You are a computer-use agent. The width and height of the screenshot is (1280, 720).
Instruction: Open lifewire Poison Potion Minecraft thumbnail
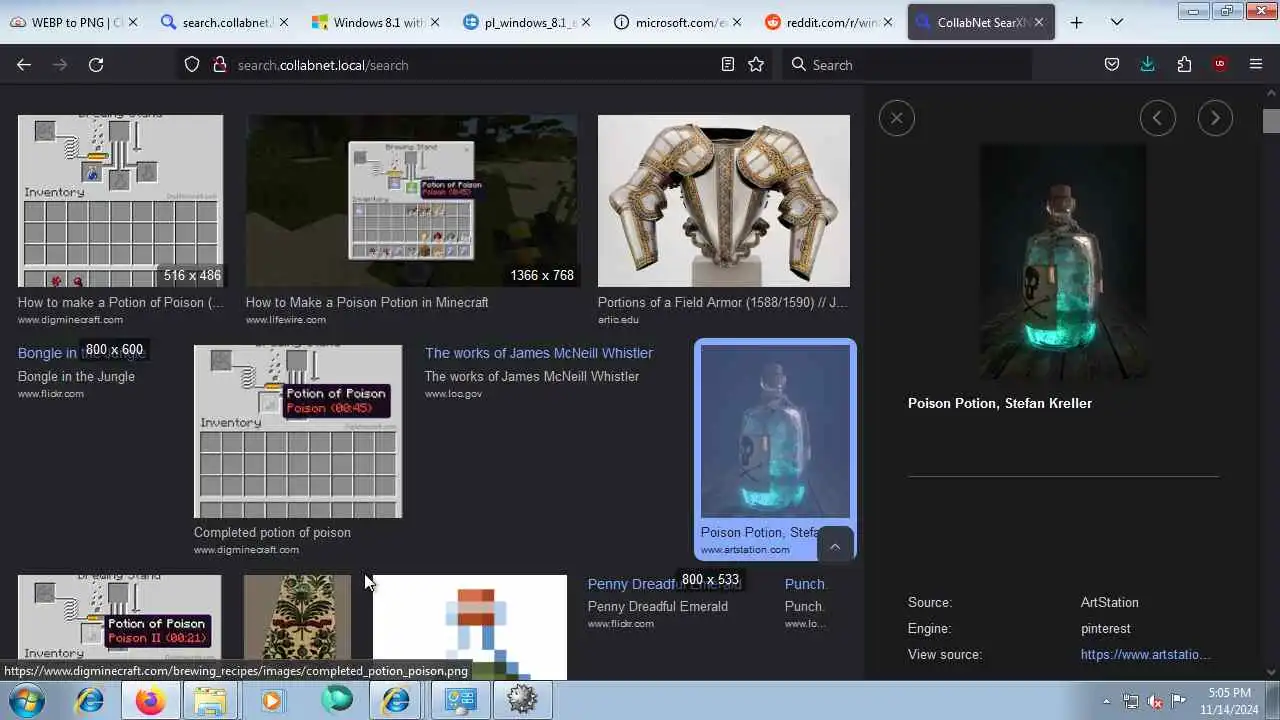point(412,201)
